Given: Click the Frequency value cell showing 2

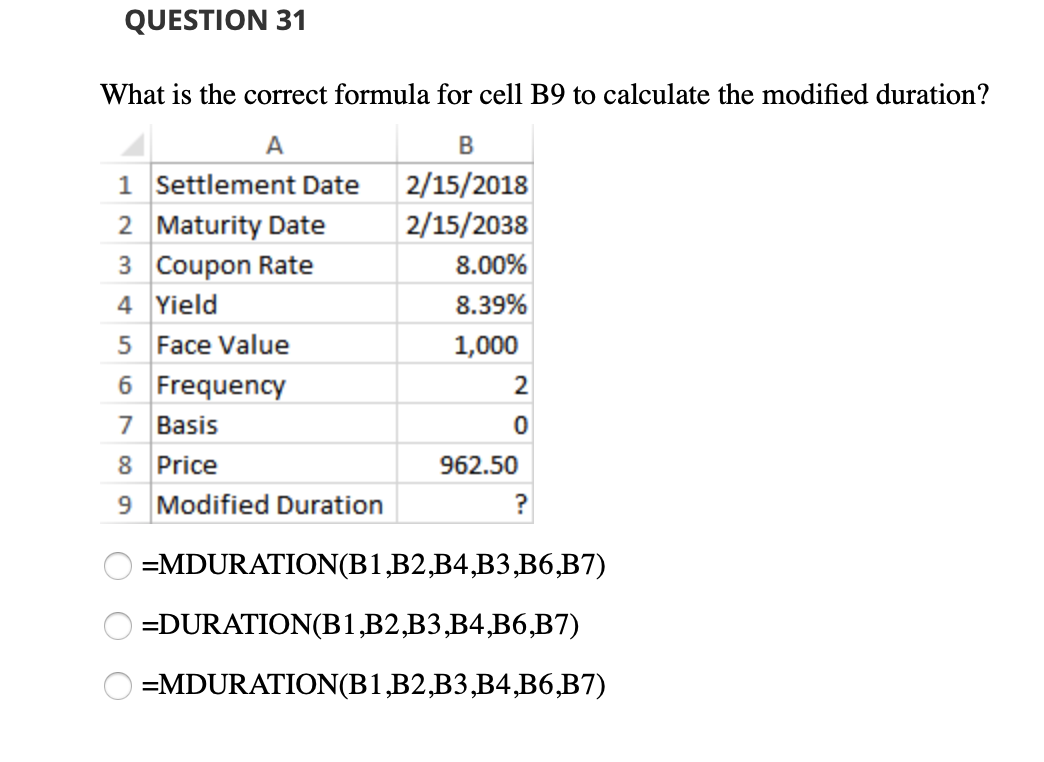Looking at the screenshot, I should click(465, 384).
